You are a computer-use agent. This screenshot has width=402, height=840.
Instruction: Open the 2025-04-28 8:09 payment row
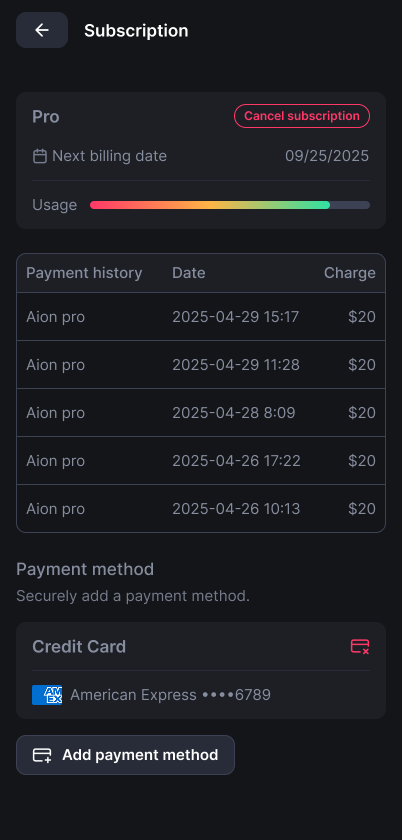pos(201,413)
